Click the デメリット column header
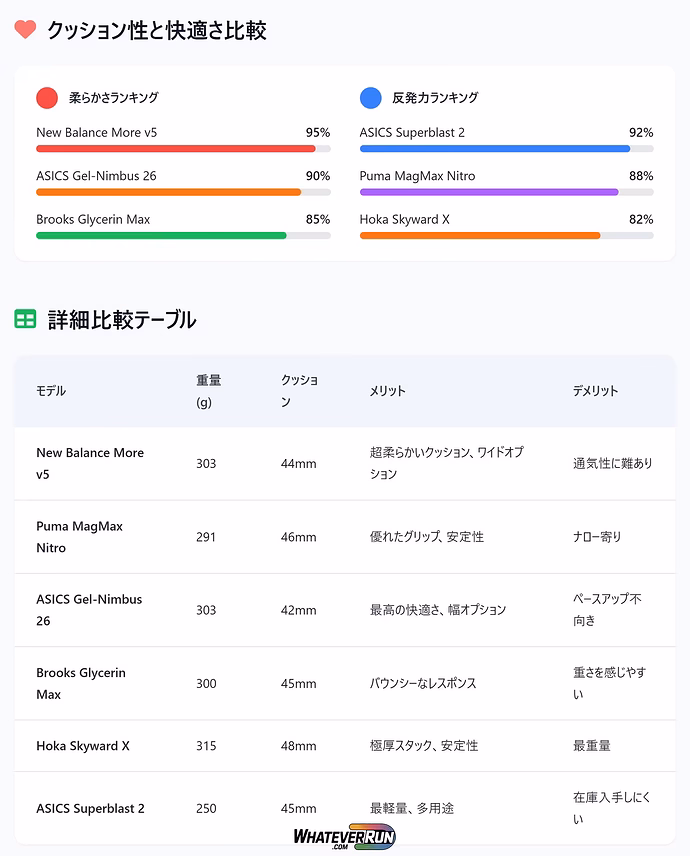The width and height of the screenshot is (690, 856). (595, 391)
